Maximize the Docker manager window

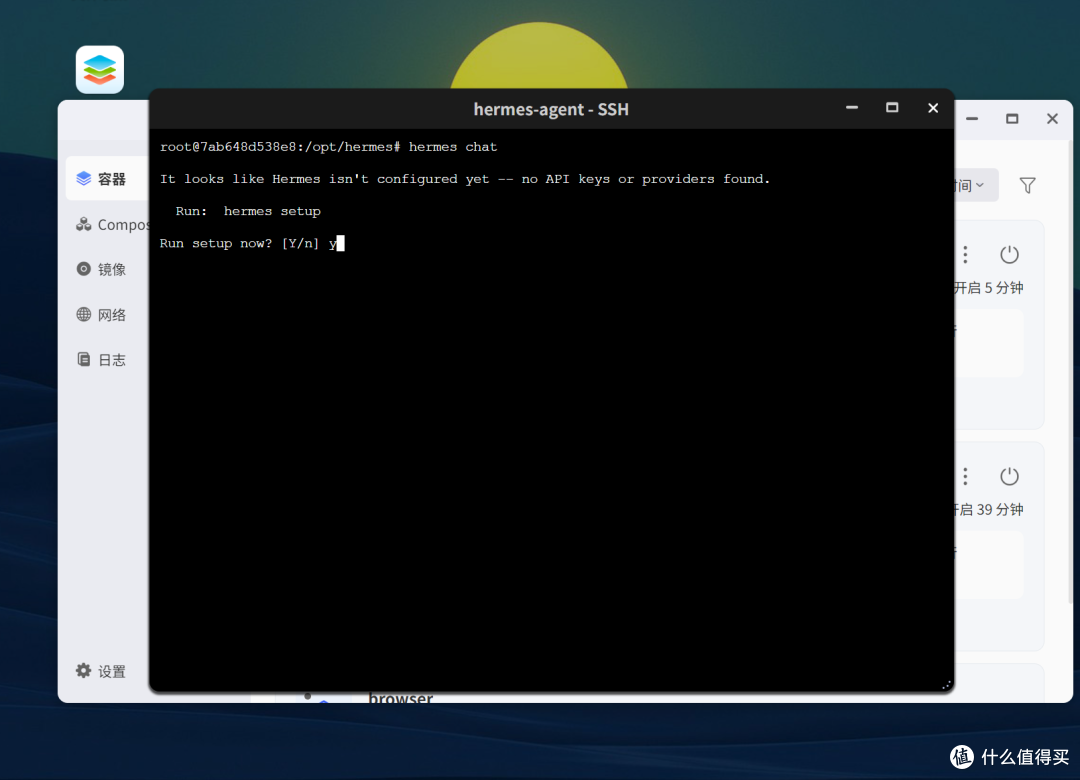1012,119
